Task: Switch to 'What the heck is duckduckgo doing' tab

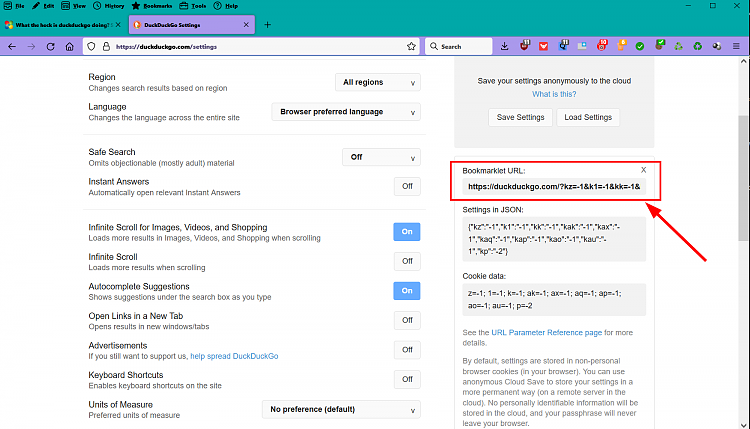Action: tap(63, 25)
